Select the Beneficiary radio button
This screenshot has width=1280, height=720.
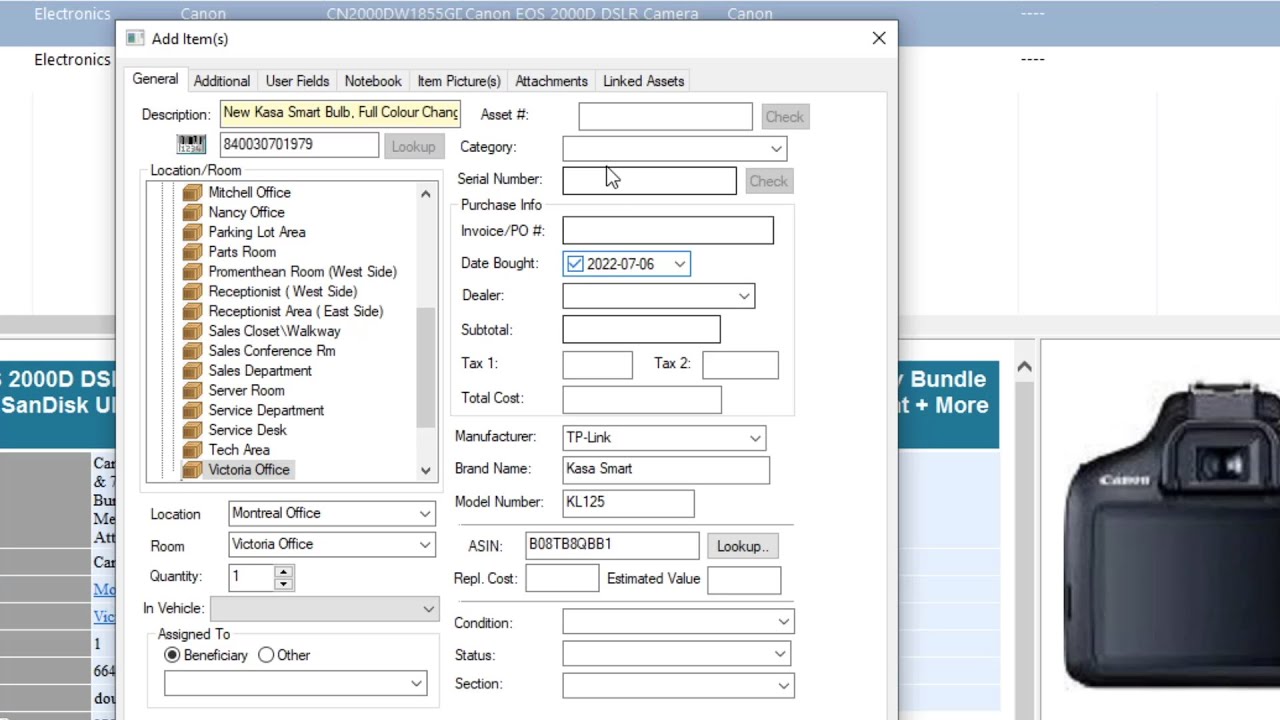click(172, 655)
